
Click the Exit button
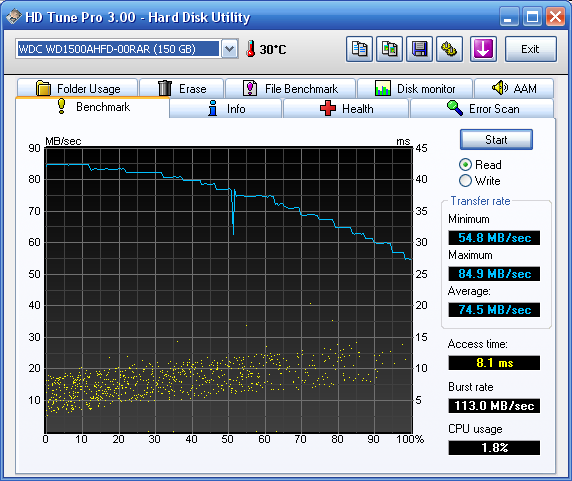click(x=530, y=49)
